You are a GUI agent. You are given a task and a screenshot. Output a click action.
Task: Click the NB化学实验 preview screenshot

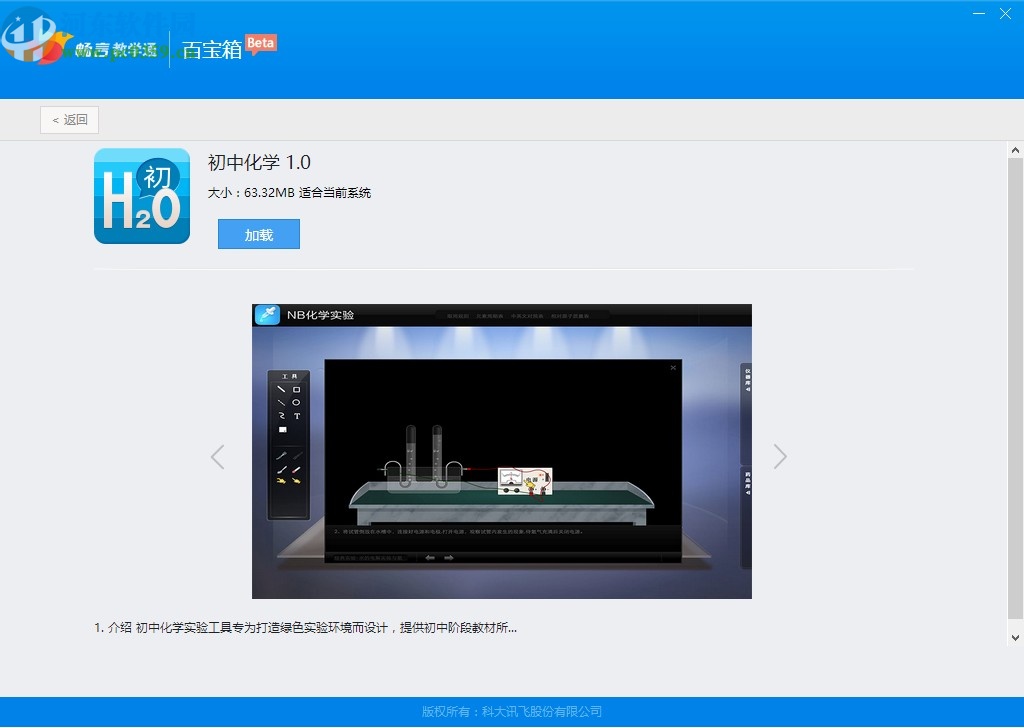pos(502,451)
